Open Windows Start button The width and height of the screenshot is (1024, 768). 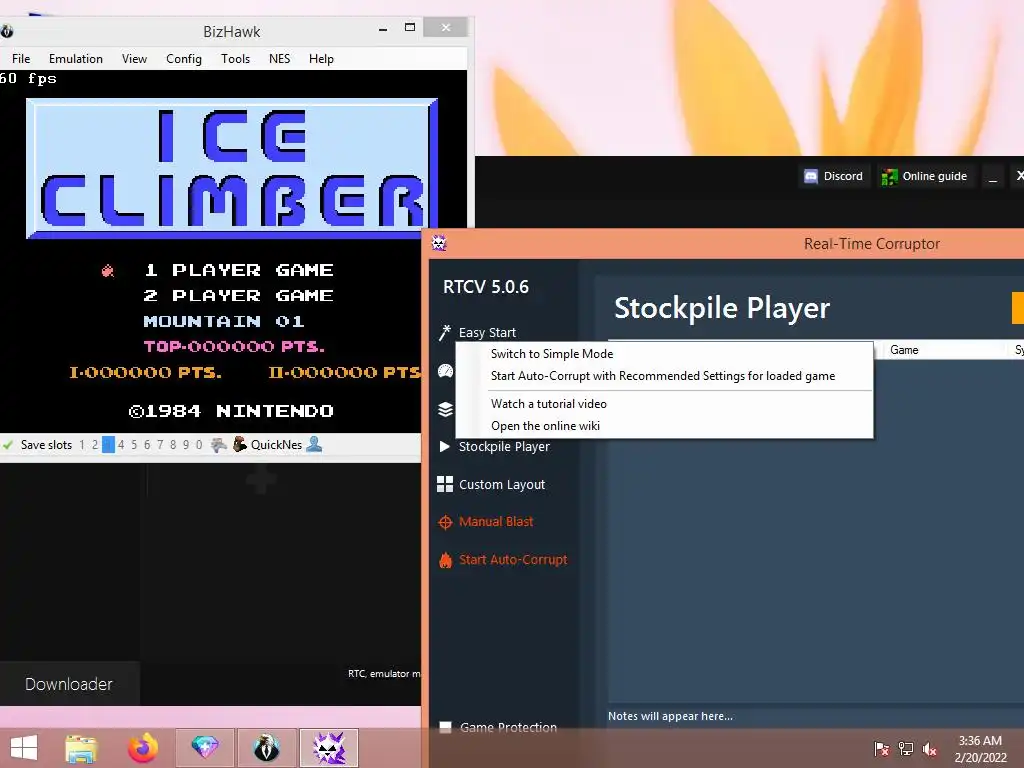click(x=24, y=748)
